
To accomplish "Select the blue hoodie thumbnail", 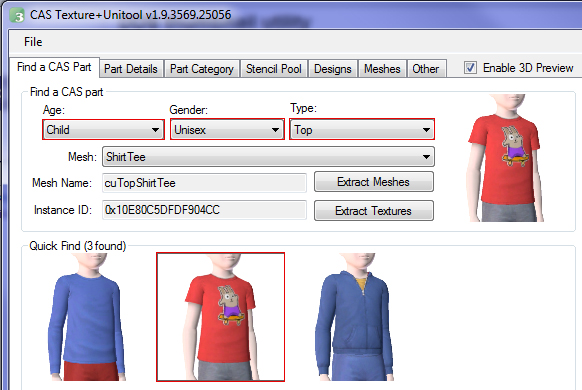I will (354, 317).
